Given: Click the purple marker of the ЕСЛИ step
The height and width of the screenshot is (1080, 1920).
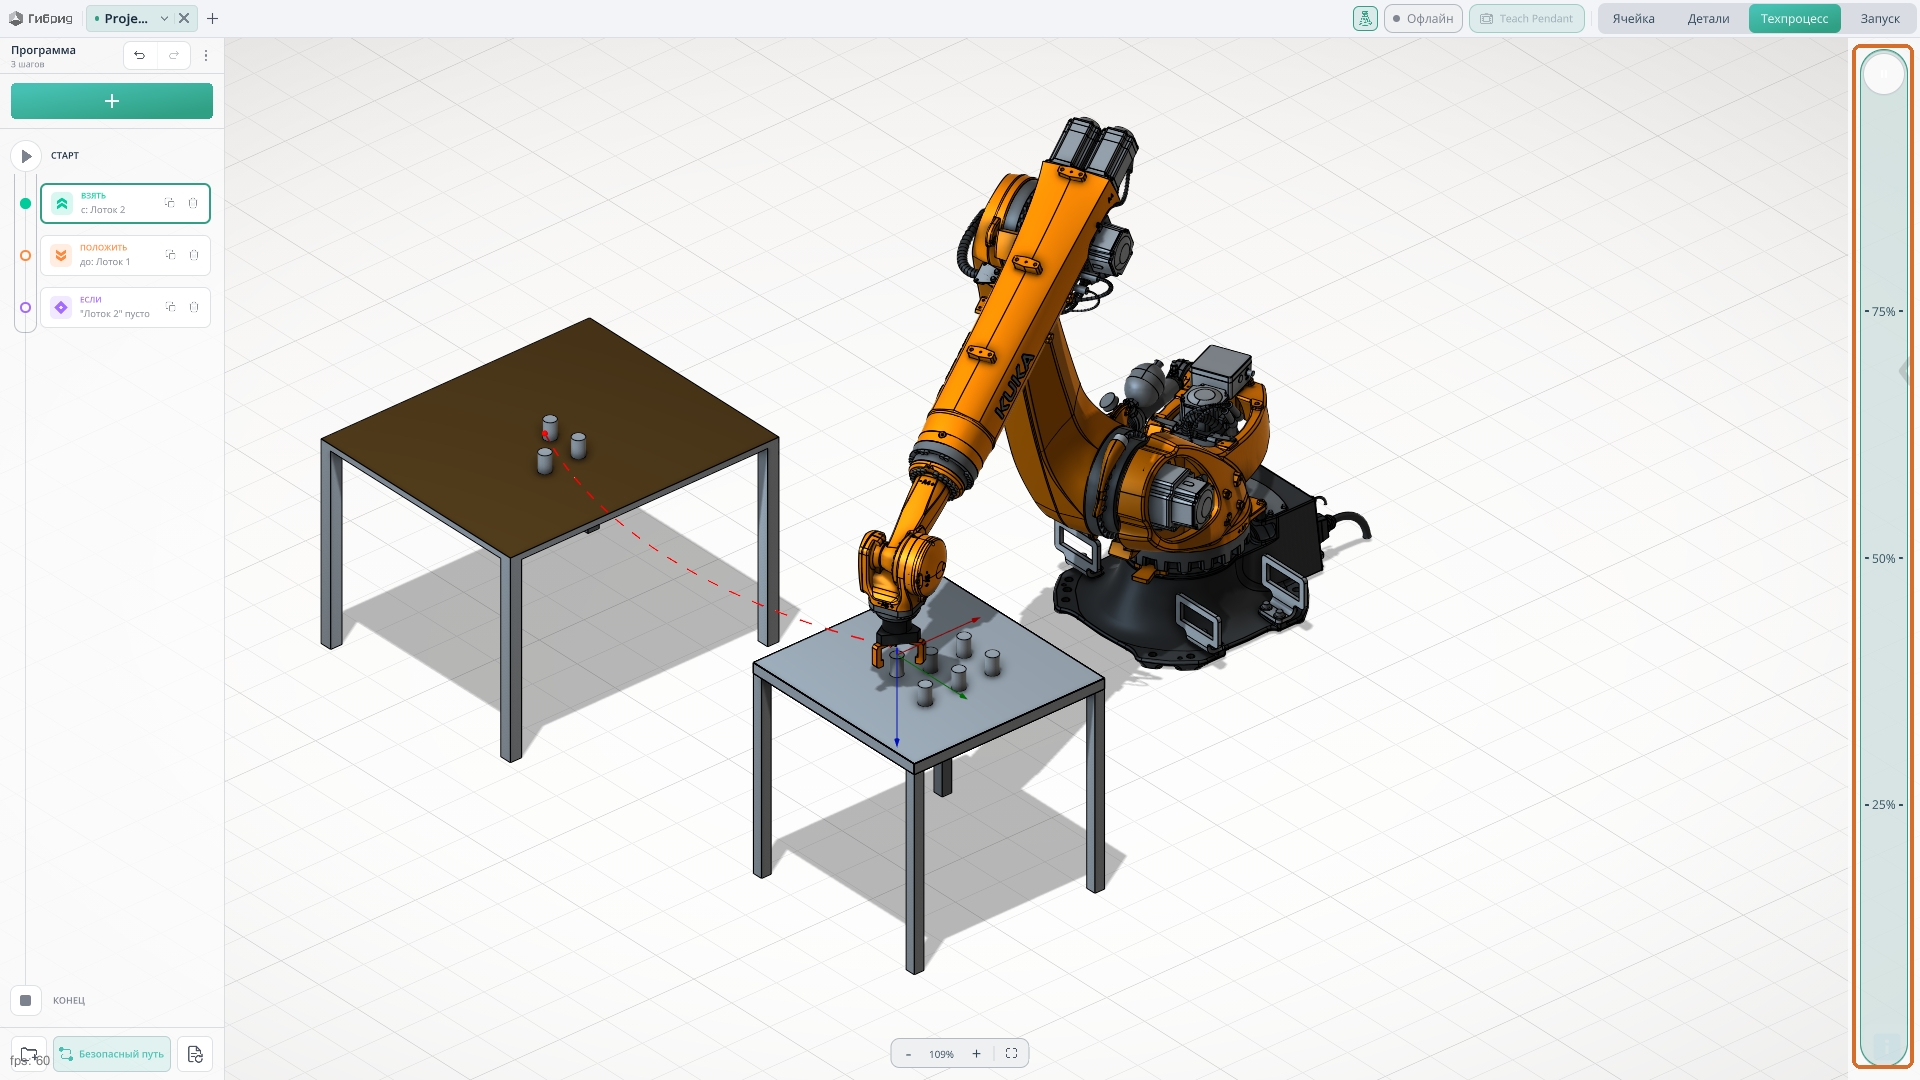Looking at the screenshot, I should 26,307.
